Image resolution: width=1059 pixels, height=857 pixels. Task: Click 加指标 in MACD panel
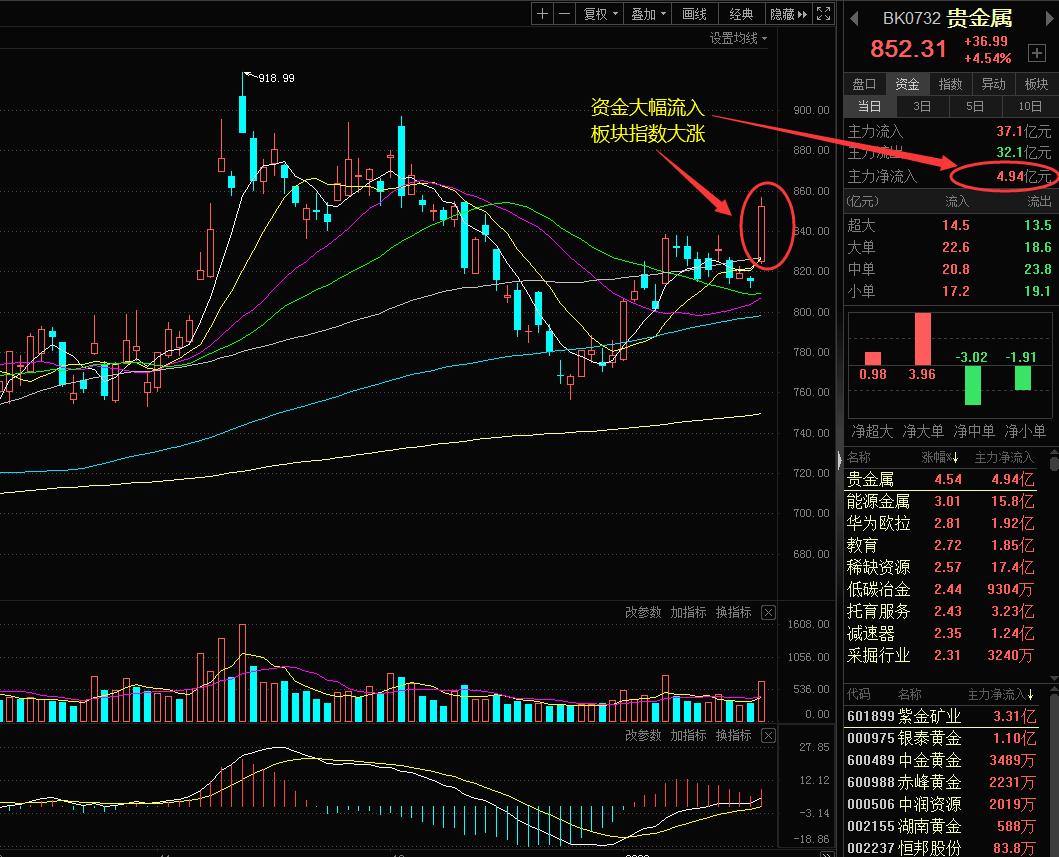point(688,735)
